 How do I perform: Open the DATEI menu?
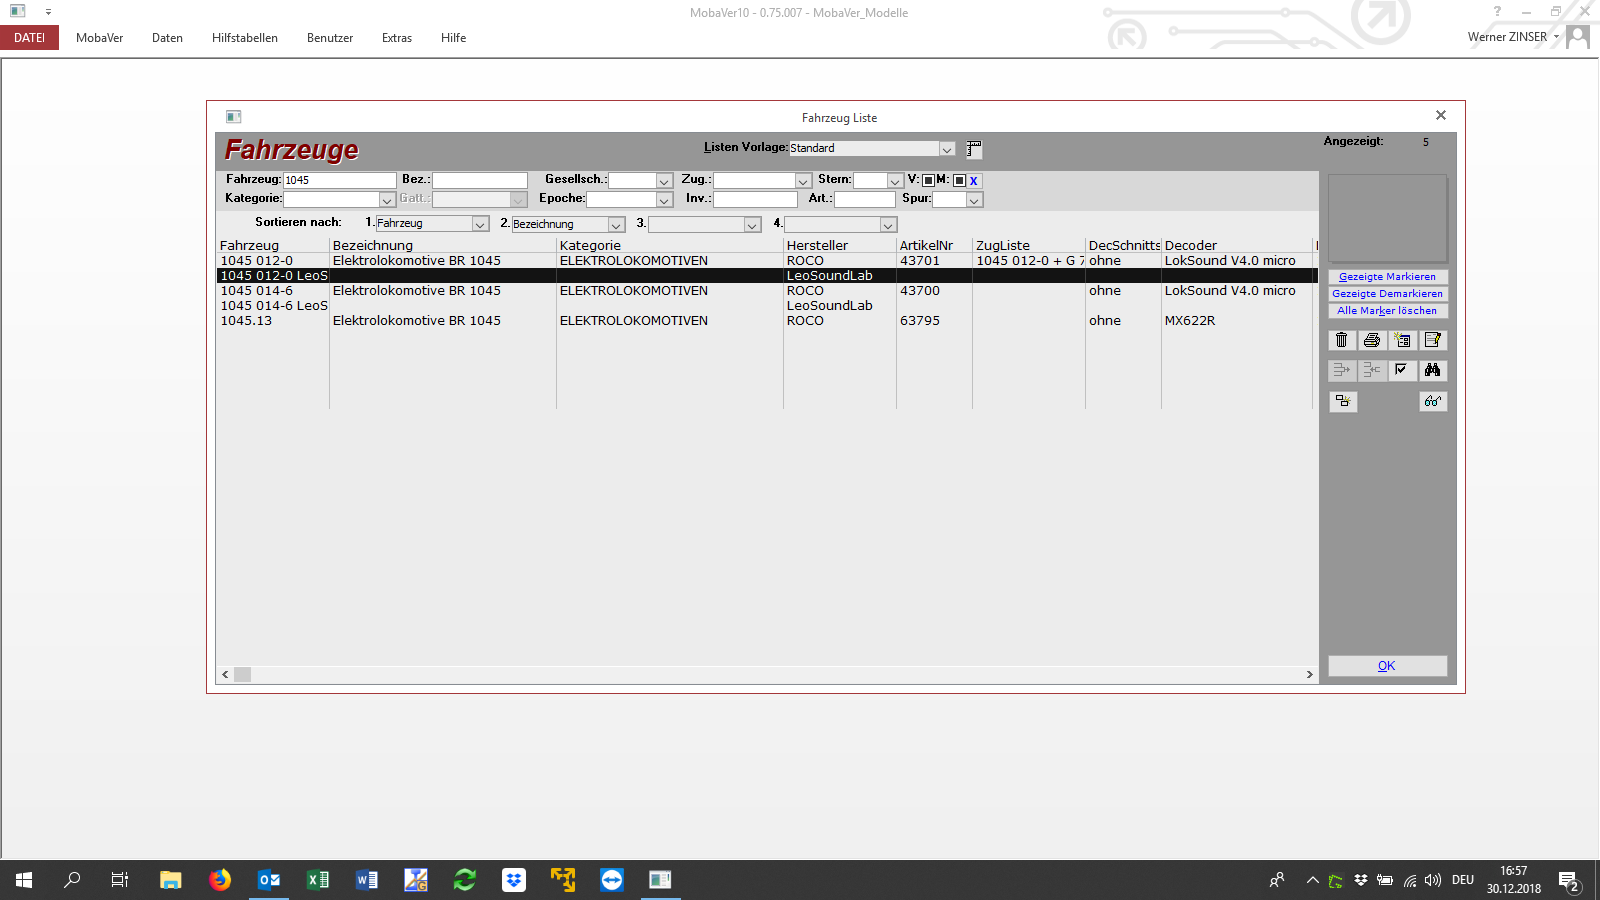tap(29, 38)
